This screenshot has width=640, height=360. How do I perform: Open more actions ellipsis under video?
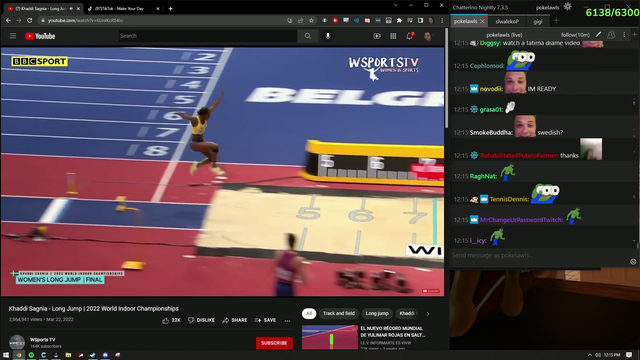pyautogui.click(x=287, y=320)
